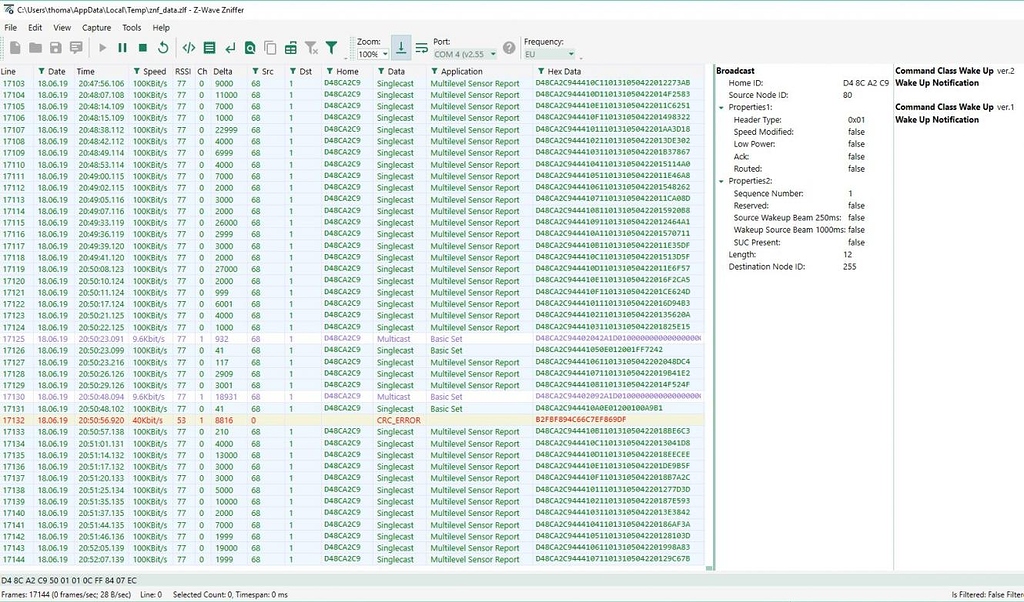Search within captured frames
This screenshot has height=602, width=1024.
coord(249,47)
